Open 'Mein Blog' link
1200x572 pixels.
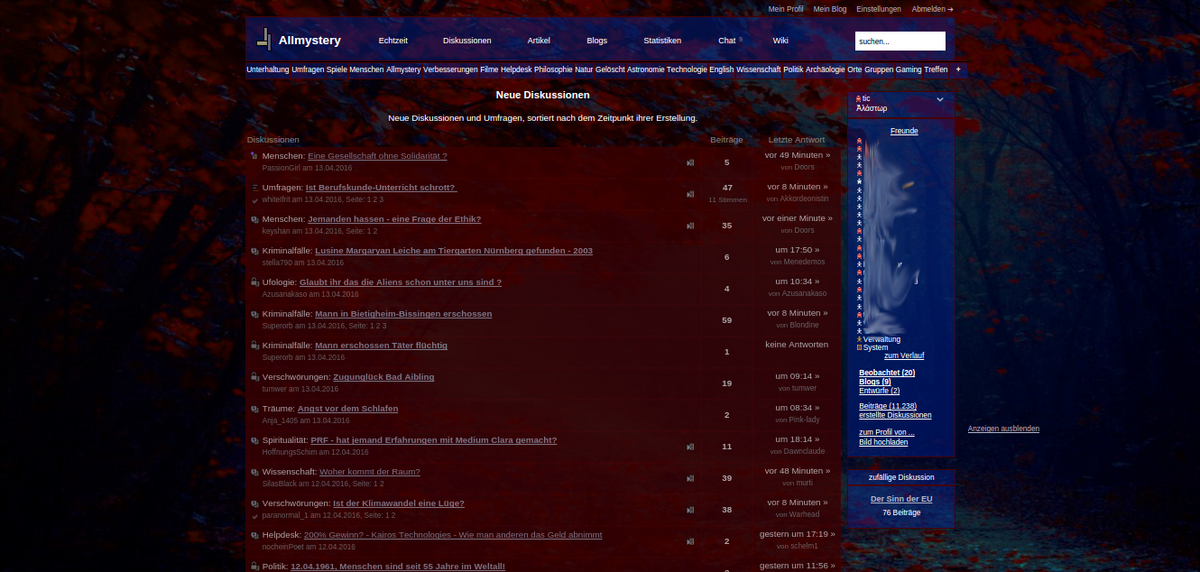pos(830,9)
